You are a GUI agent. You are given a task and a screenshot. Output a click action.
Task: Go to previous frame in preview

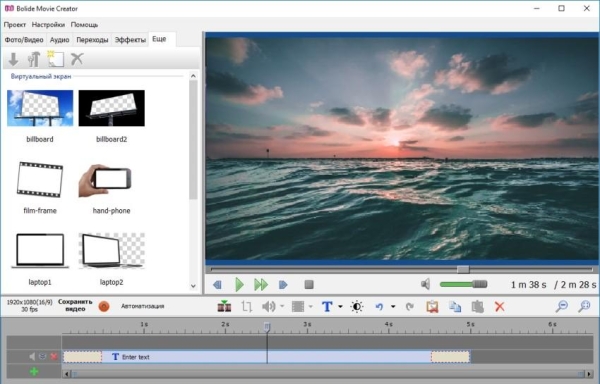217,285
